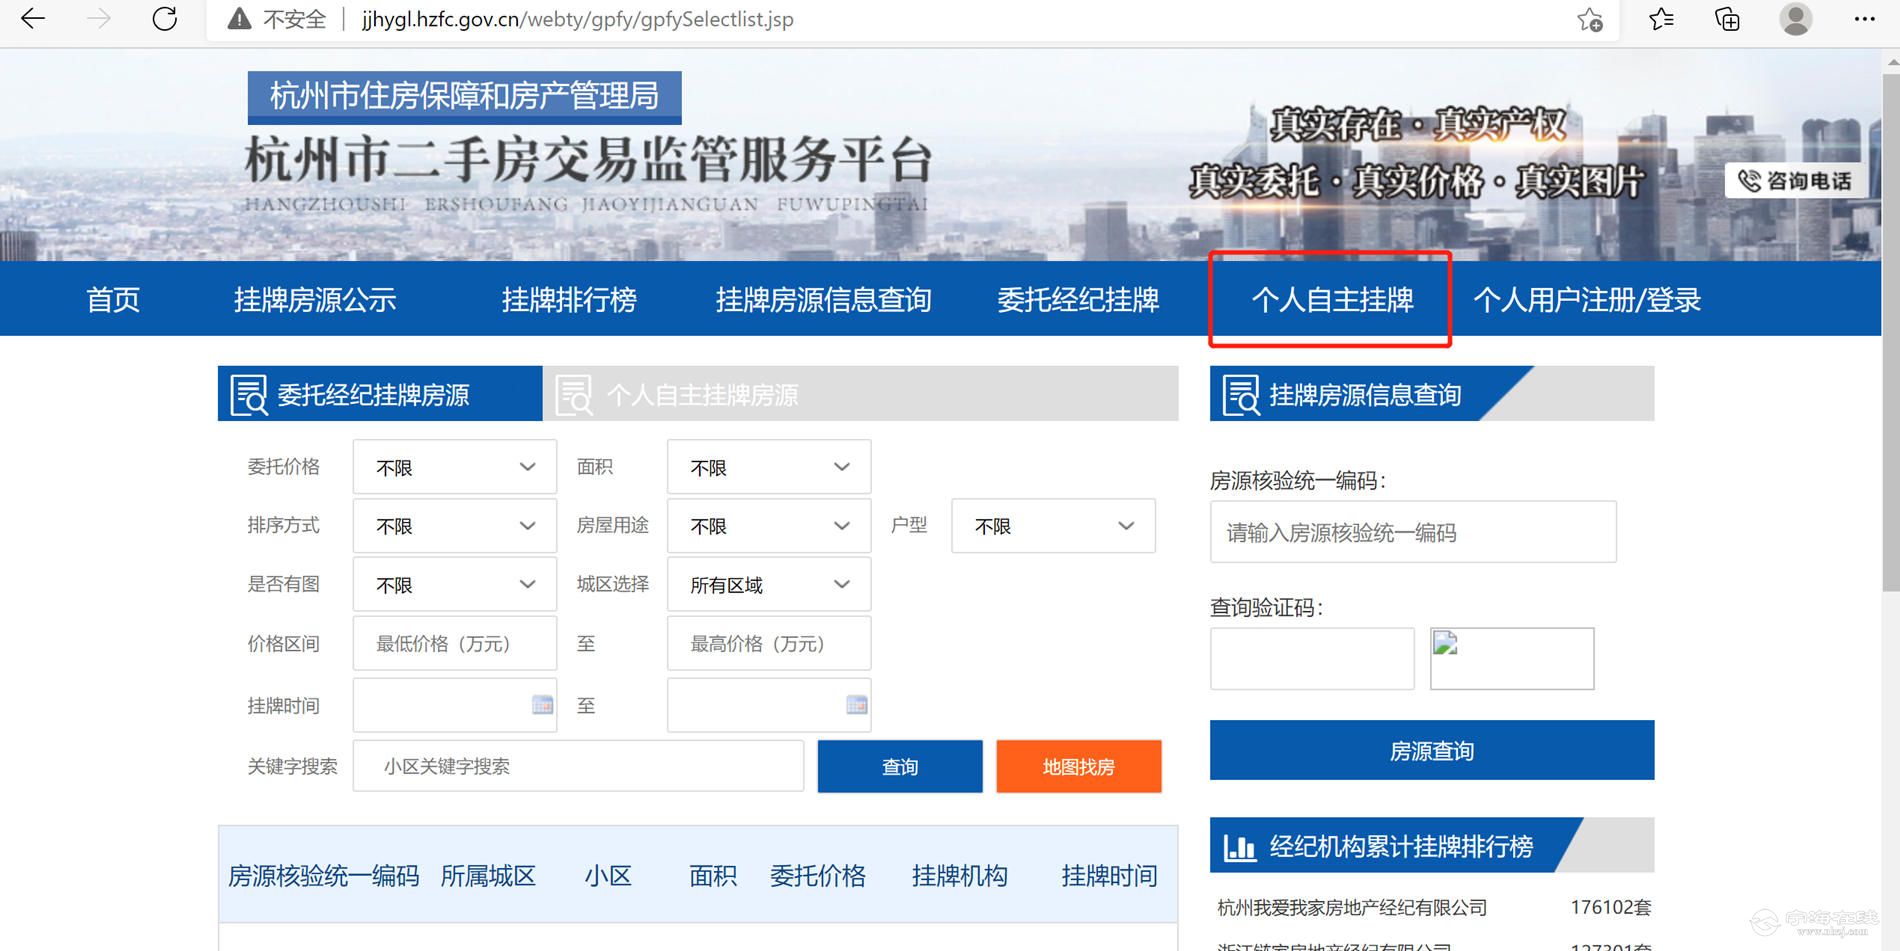The height and width of the screenshot is (951, 1900).
Task: Add page to favorites star icon
Action: point(1589,19)
